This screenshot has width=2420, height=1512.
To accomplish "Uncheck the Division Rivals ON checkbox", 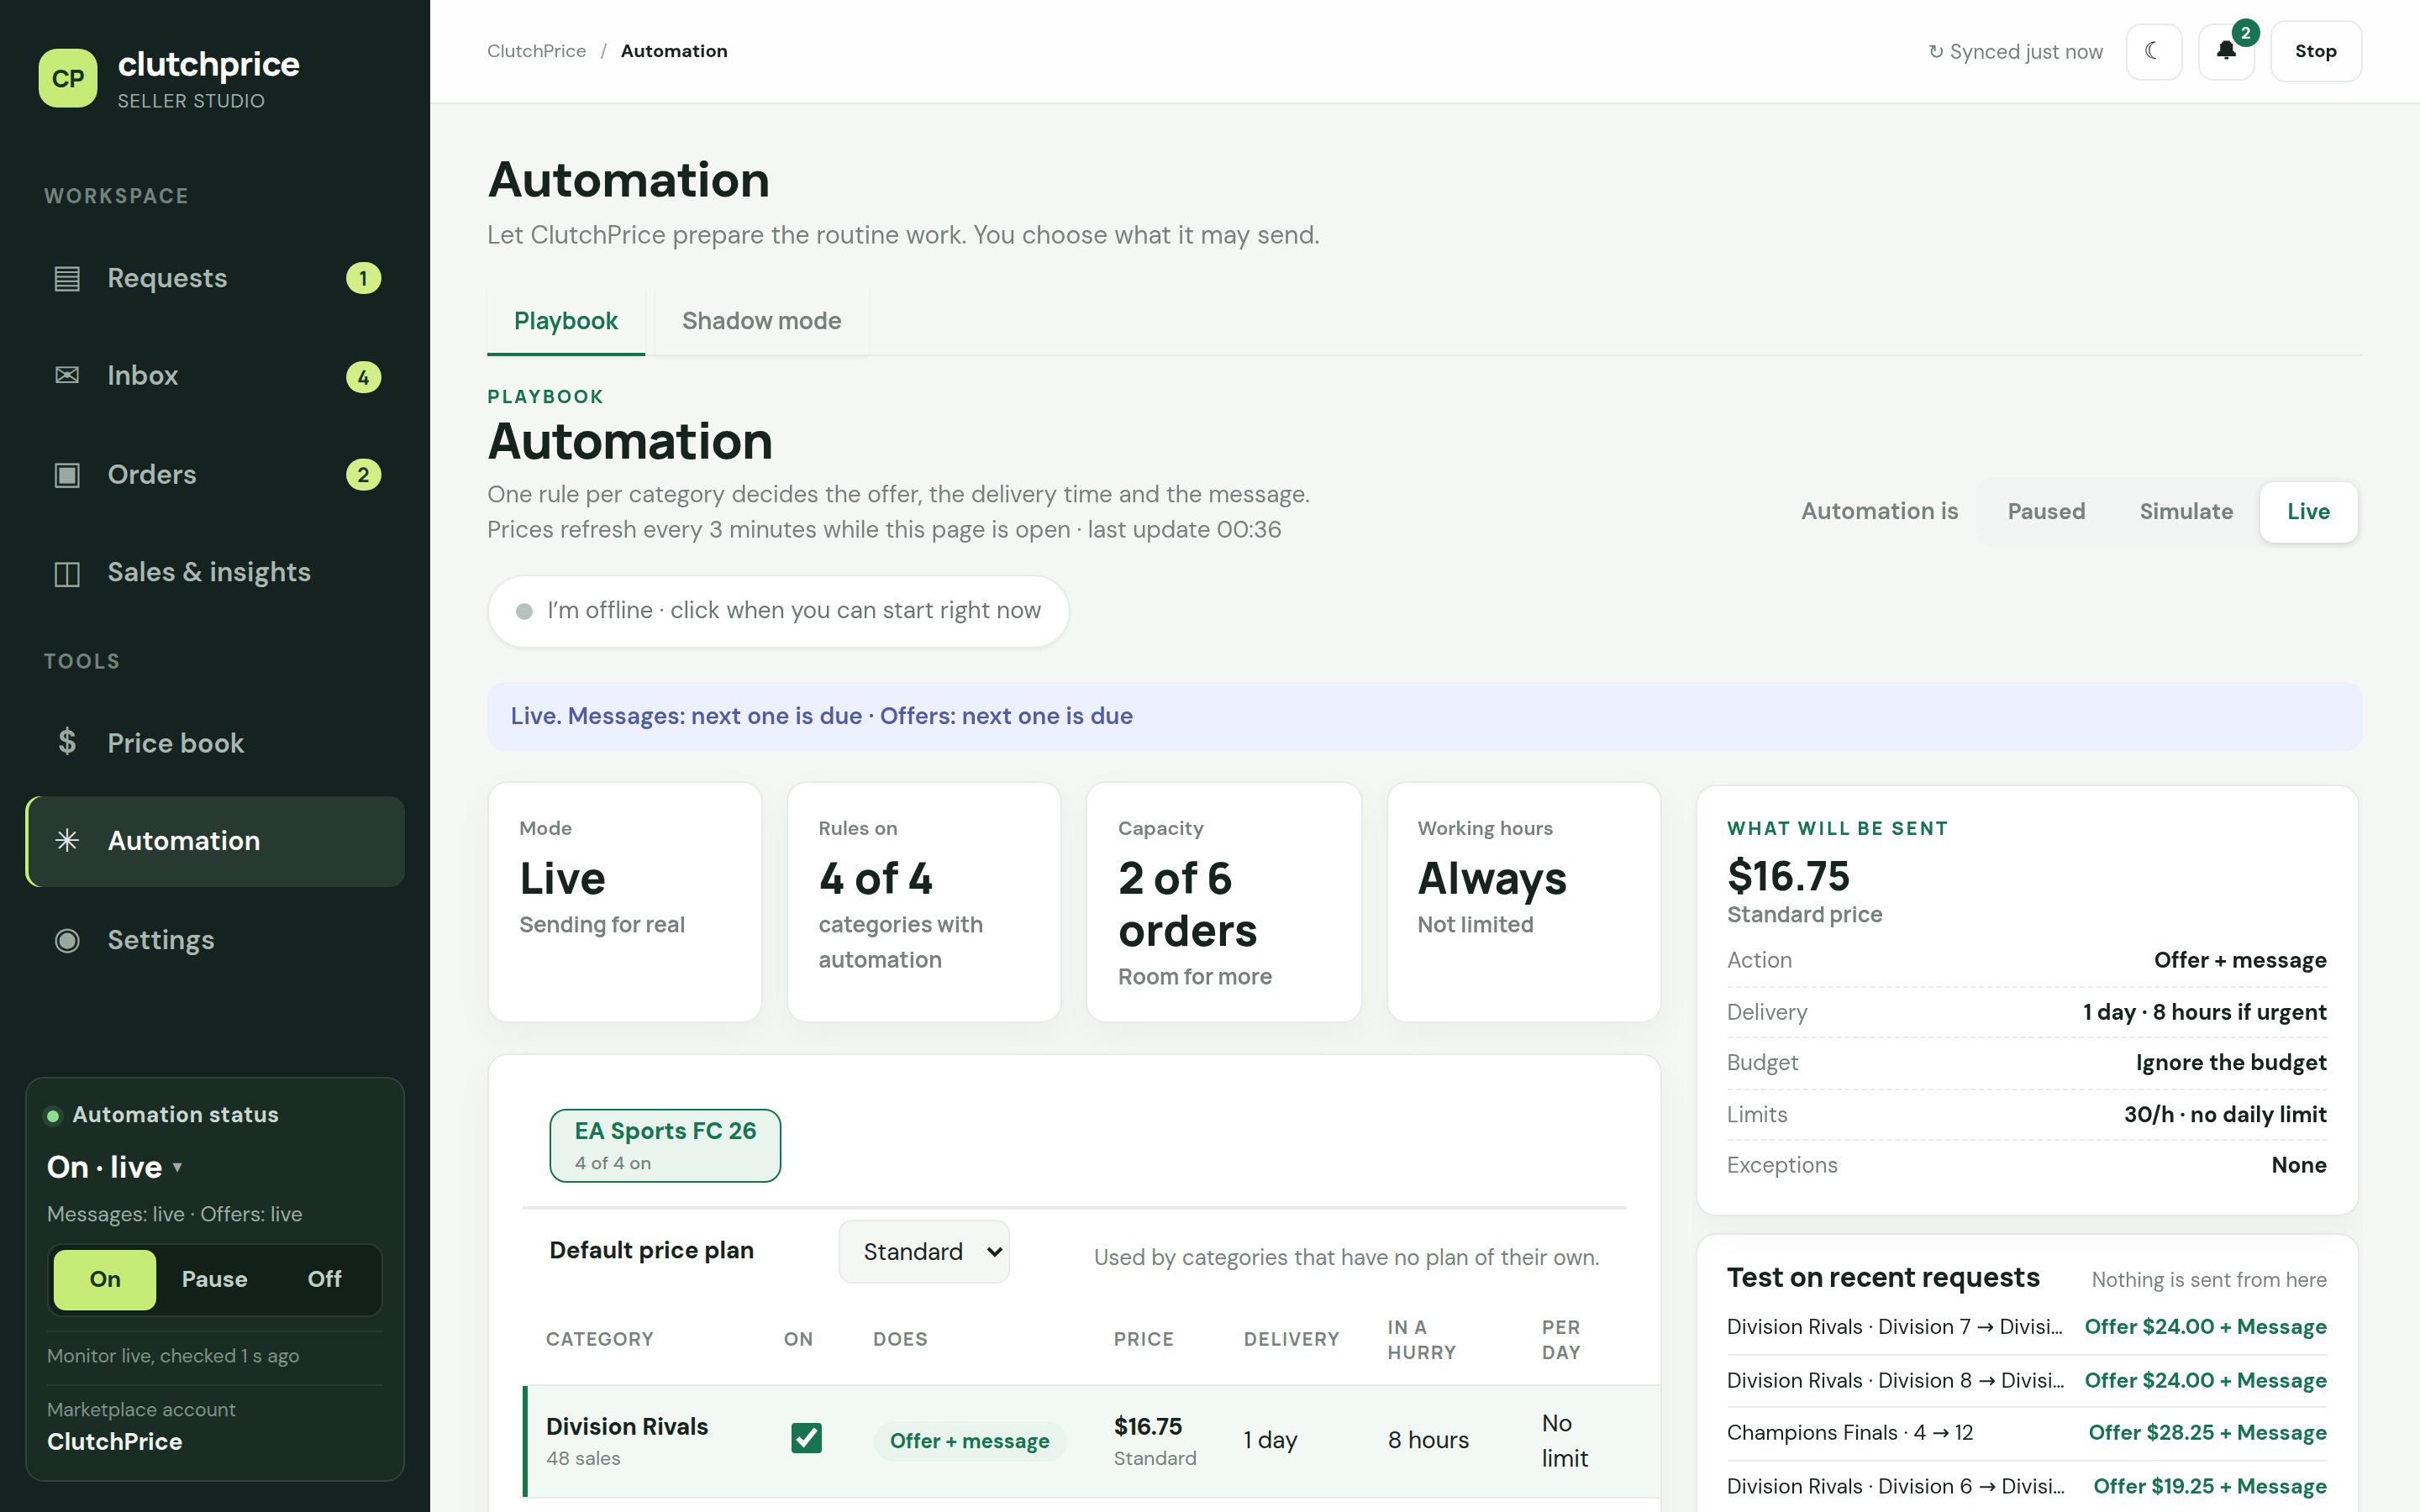I will click(806, 1438).
